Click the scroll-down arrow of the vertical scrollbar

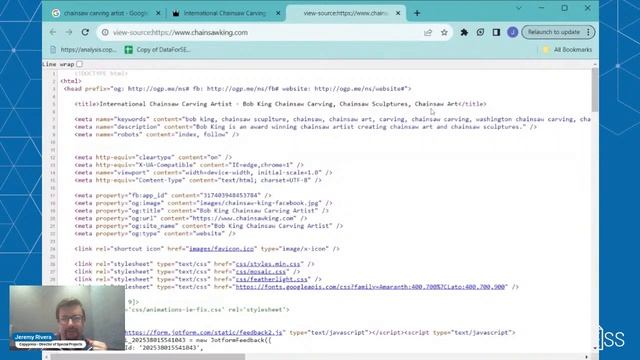pos(595,348)
